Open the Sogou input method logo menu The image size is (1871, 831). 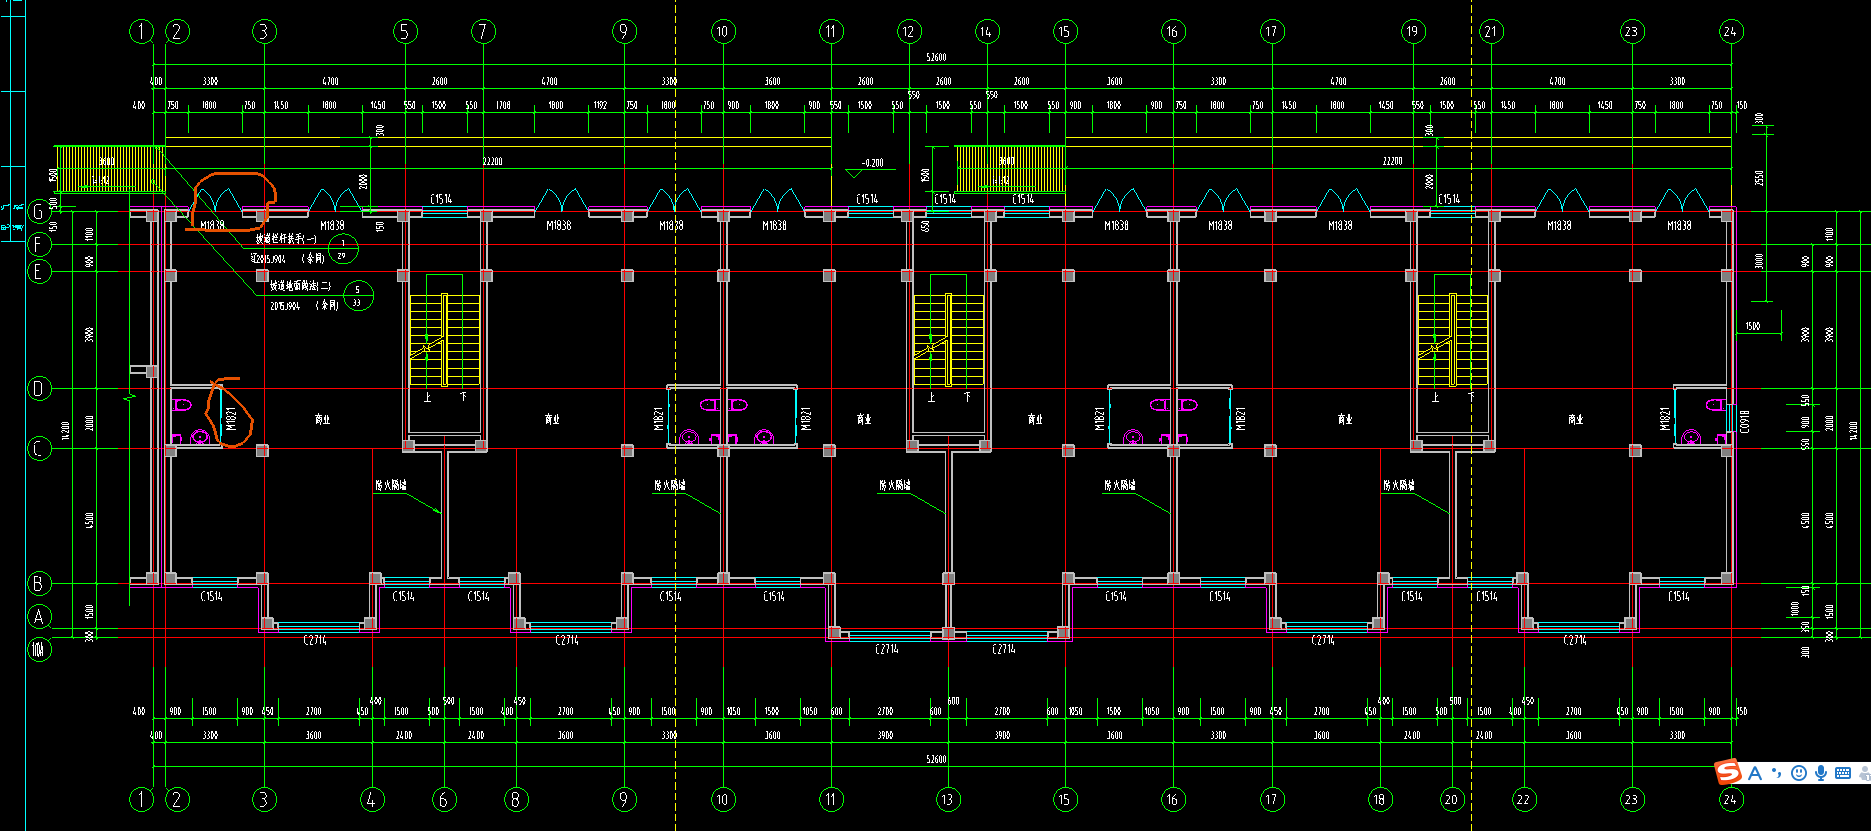[x=1727, y=772]
